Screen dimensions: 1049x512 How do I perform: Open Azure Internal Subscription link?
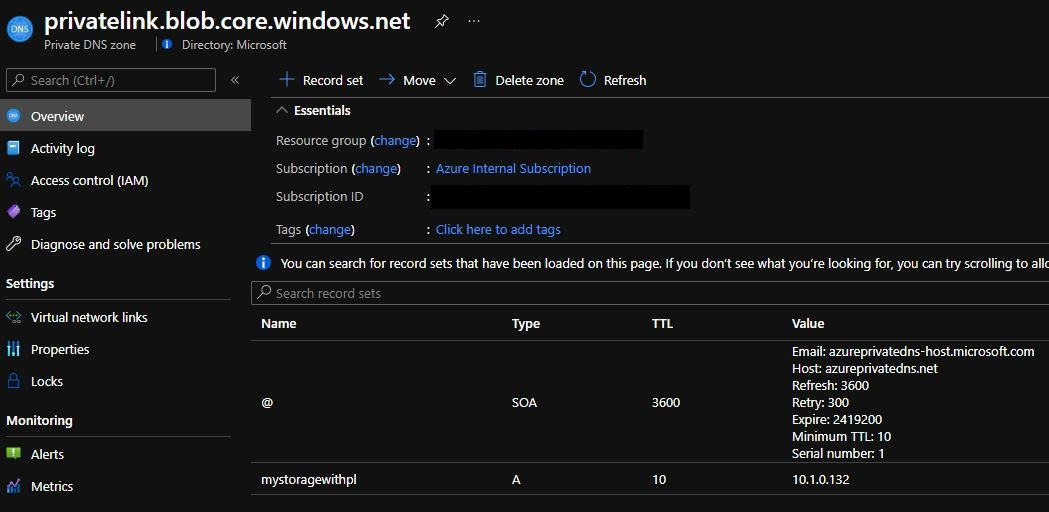pos(513,169)
